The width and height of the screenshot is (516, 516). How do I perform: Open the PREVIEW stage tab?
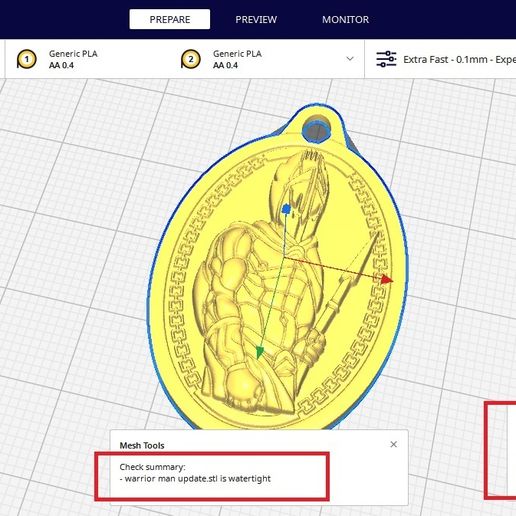(x=256, y=19)
